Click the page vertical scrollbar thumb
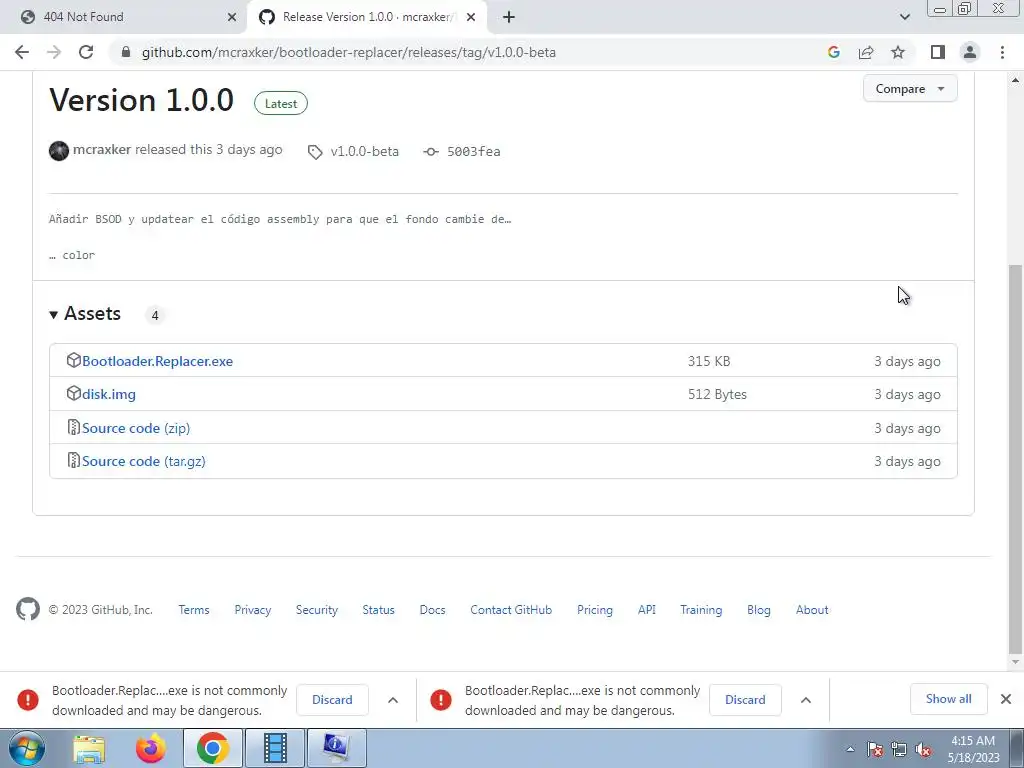Screen dimensions: 1024x768 pos(1015,458)
